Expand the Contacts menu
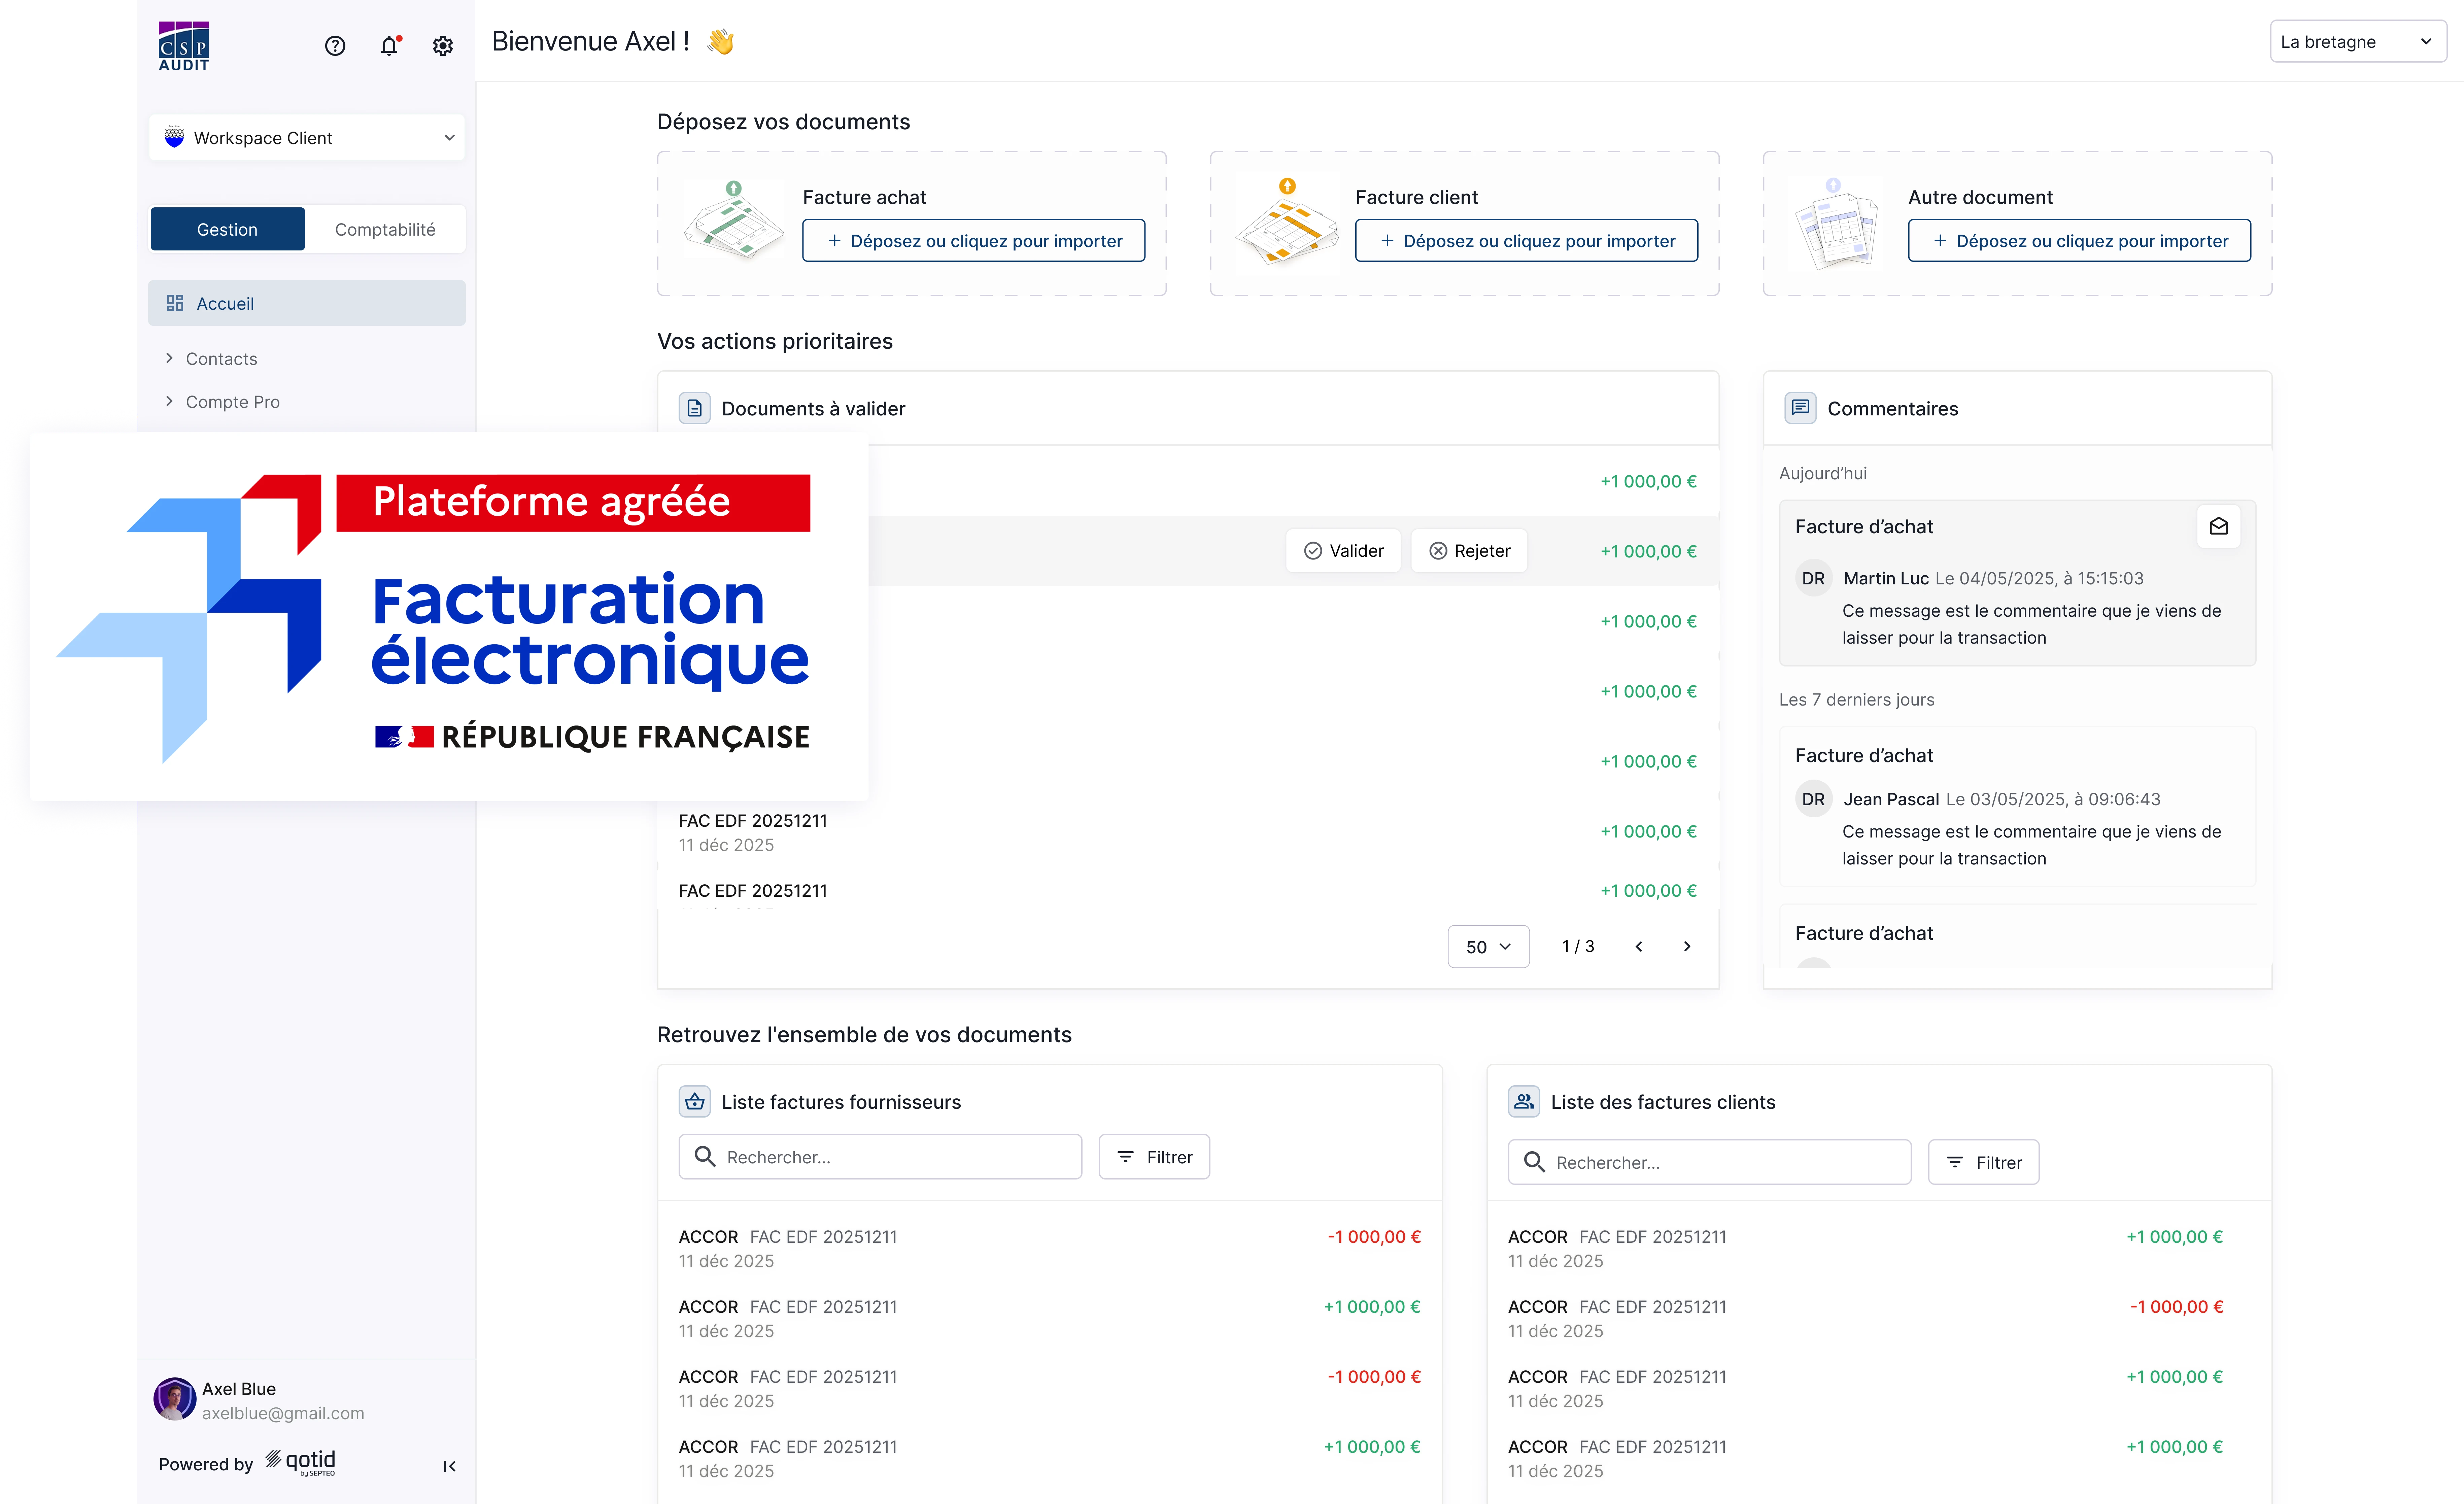This screenshot has width=2464, height=1504. 221,359
